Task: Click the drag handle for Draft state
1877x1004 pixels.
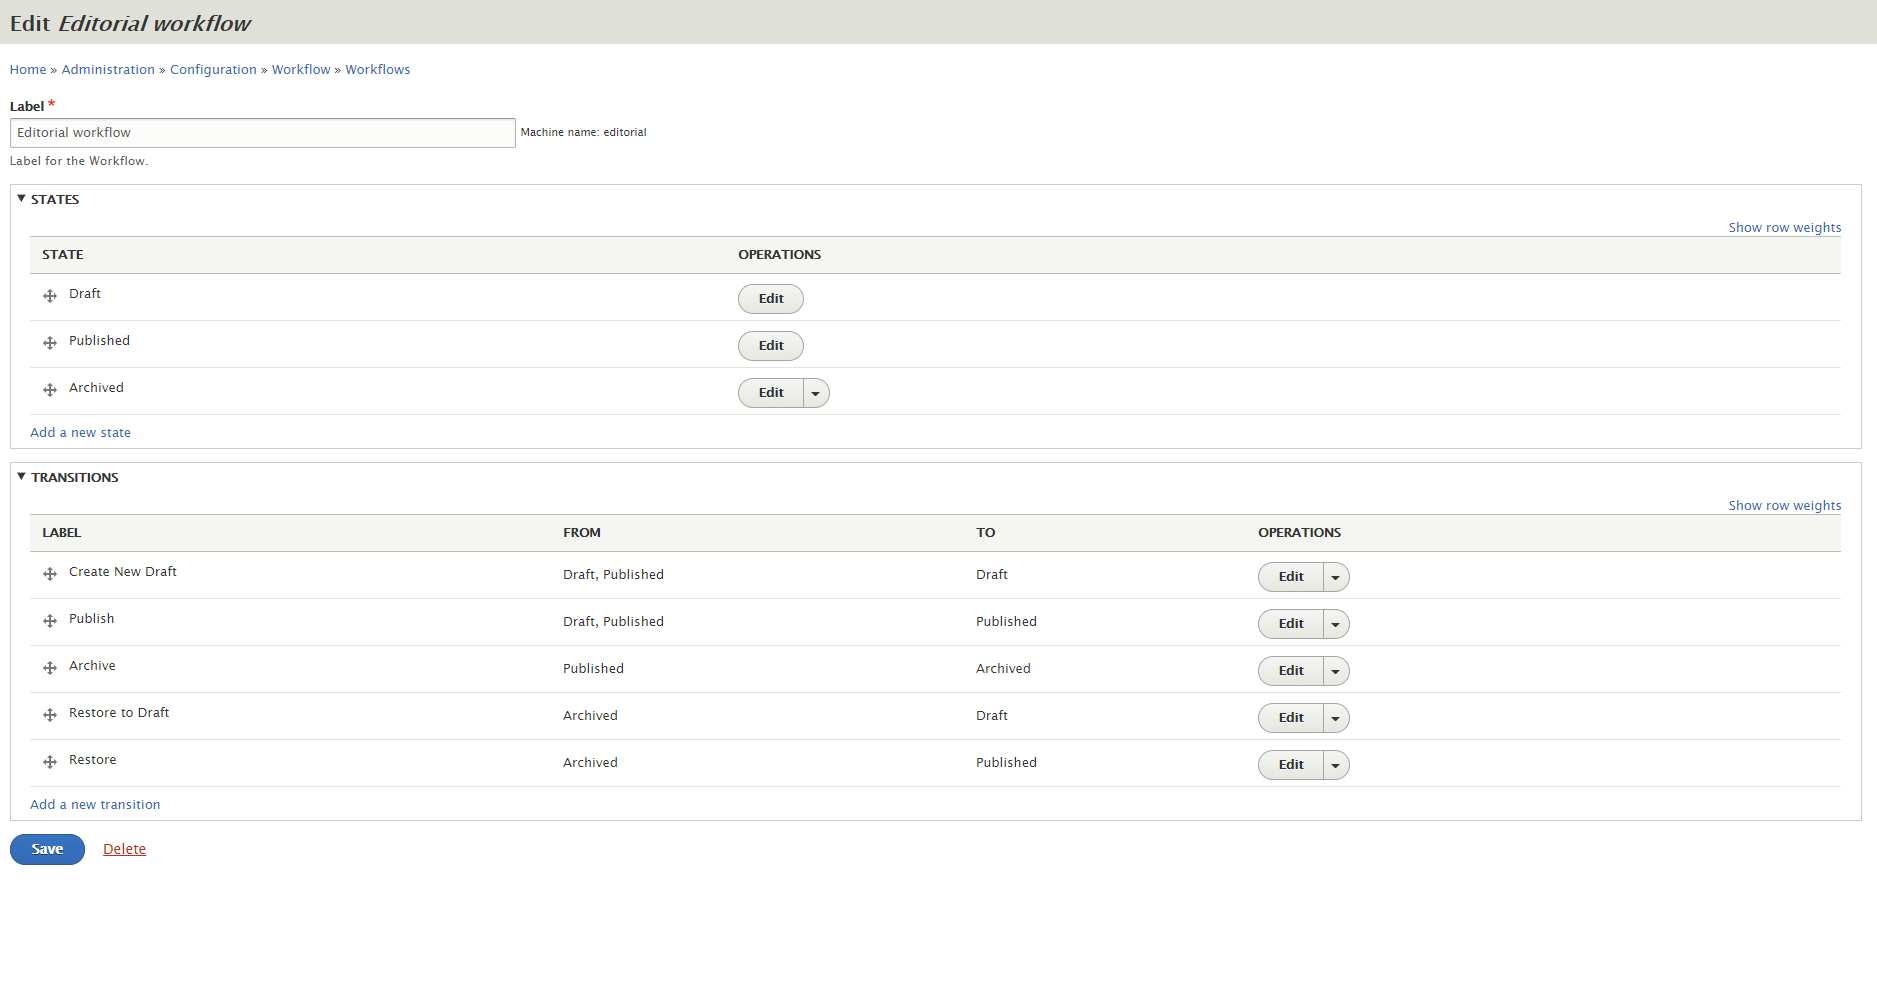Action: 50,296
